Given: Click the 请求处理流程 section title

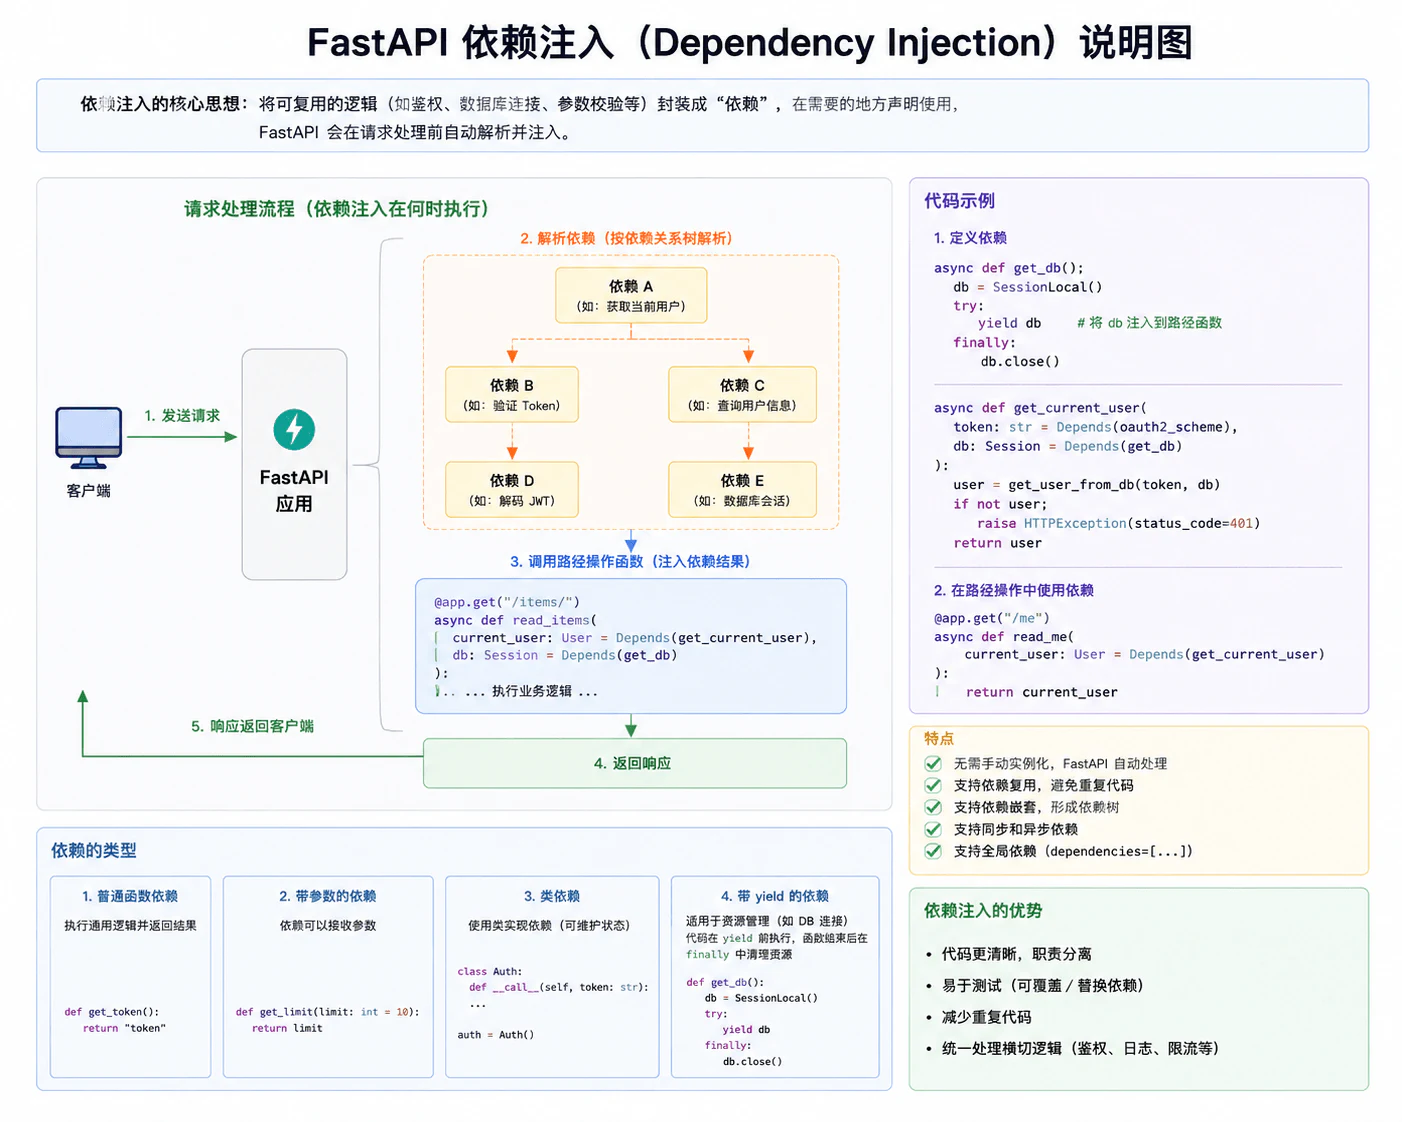Looking at the screenshot, I should coord(338,209).
